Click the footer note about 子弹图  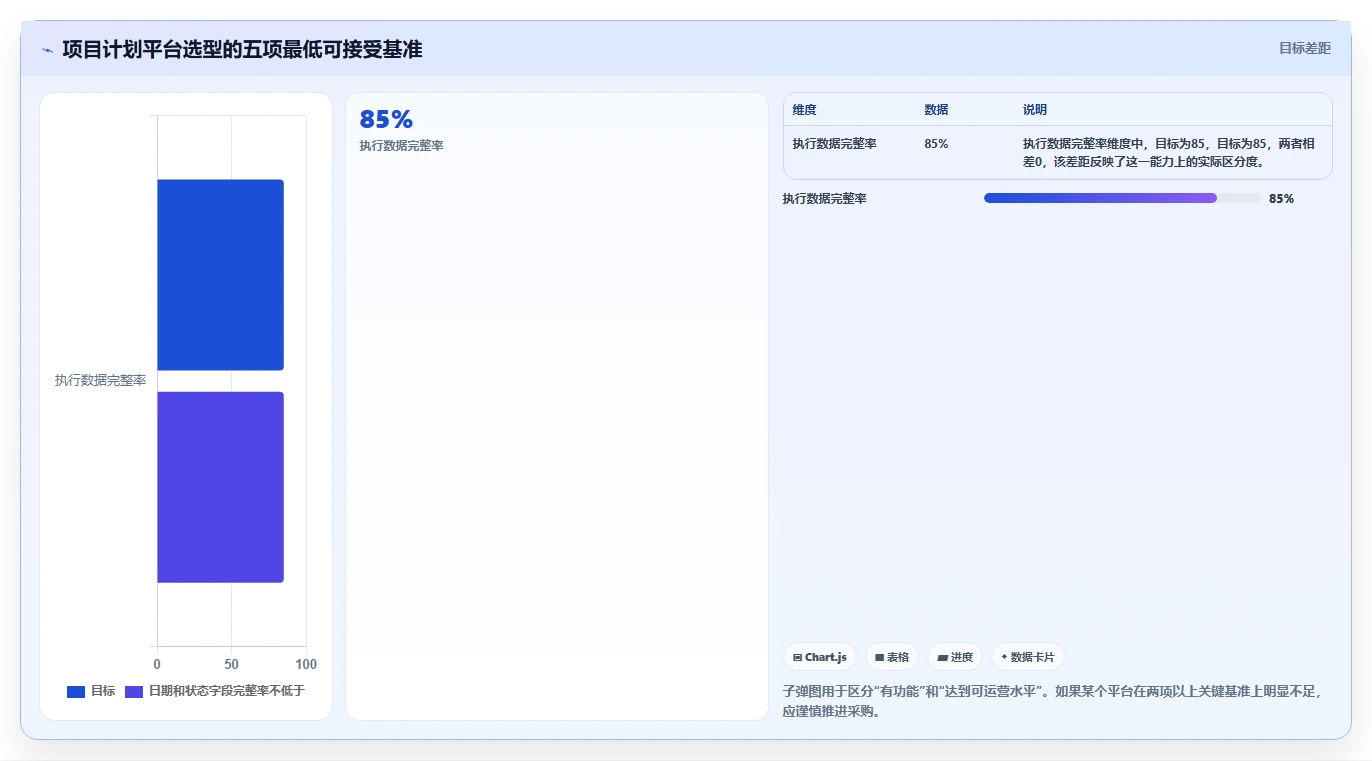pos(1052,702)
